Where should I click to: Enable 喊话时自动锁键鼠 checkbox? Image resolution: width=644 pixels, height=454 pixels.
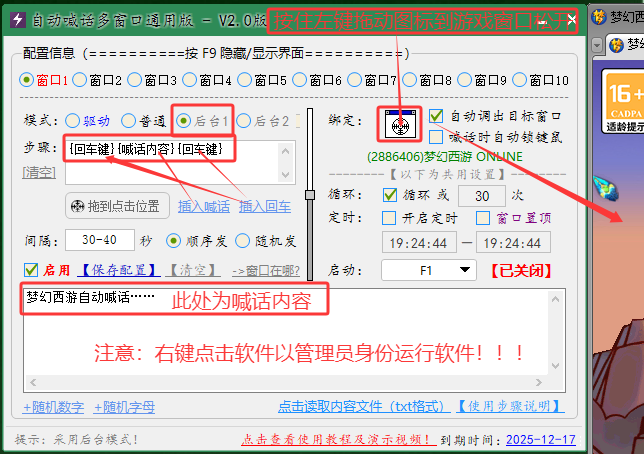[x=436, y=137]
